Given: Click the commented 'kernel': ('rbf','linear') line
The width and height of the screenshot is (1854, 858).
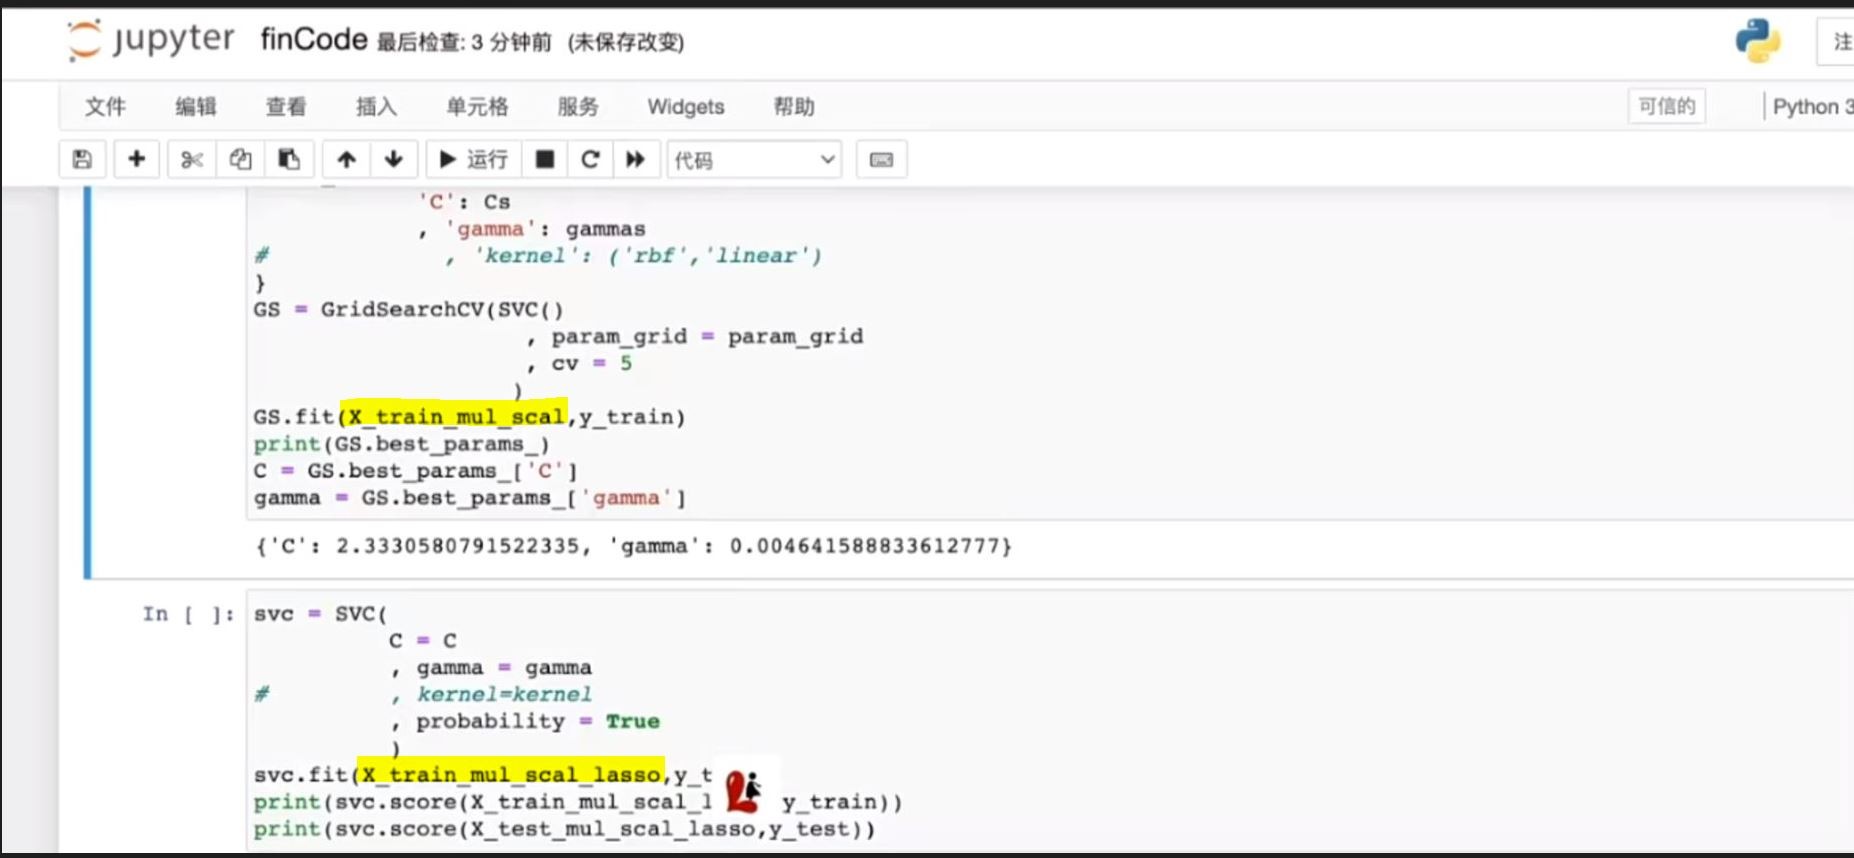Looking at the screenshot, I should [538, 256].
